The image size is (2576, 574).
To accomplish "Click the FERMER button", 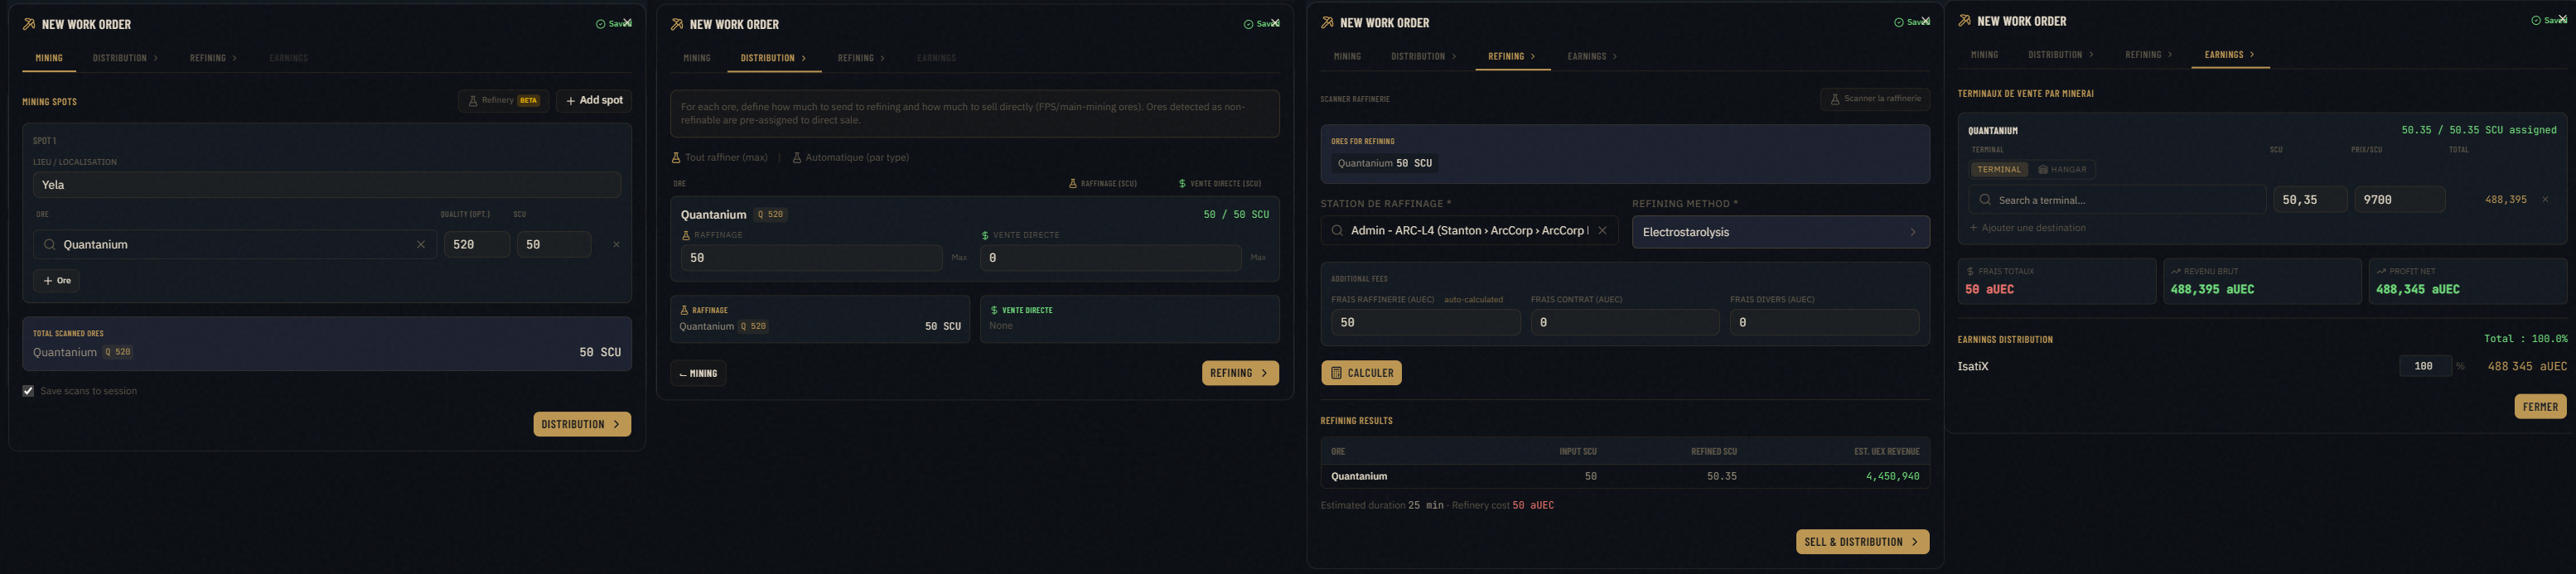I will tap(2540, 407).
